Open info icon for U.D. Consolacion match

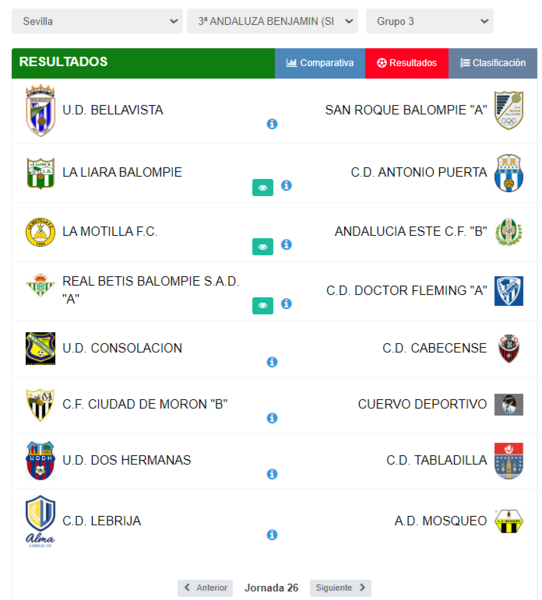[272, 362]
